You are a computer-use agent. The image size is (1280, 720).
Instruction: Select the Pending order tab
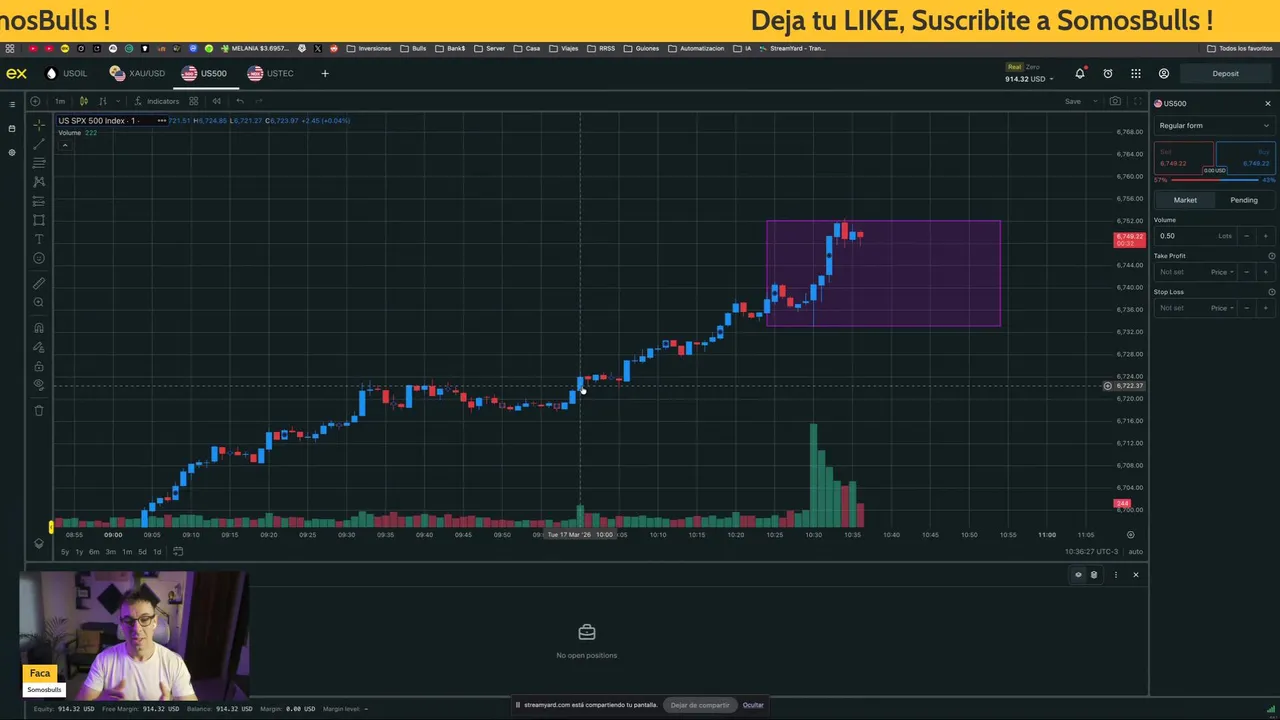[1244, 200]
